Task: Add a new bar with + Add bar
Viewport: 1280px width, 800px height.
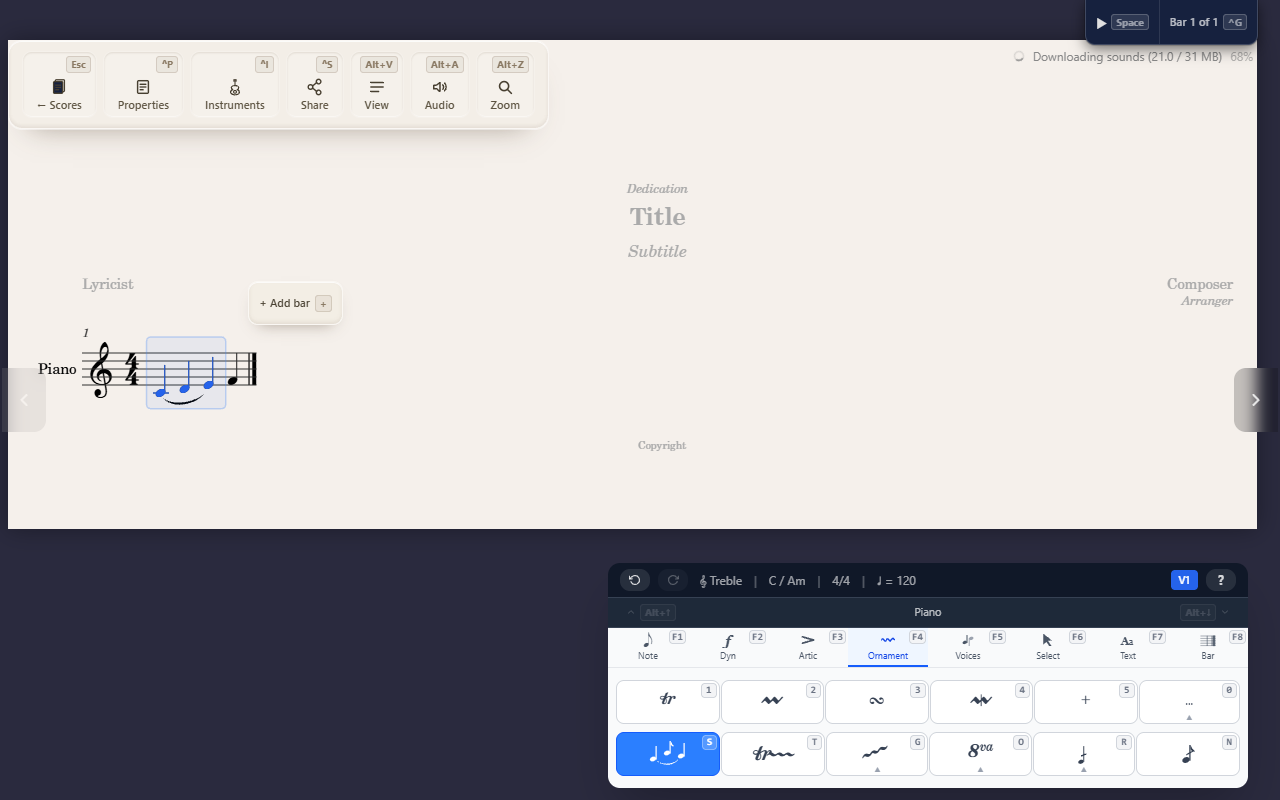Action: pyautogui.click(x=295, y=303)
